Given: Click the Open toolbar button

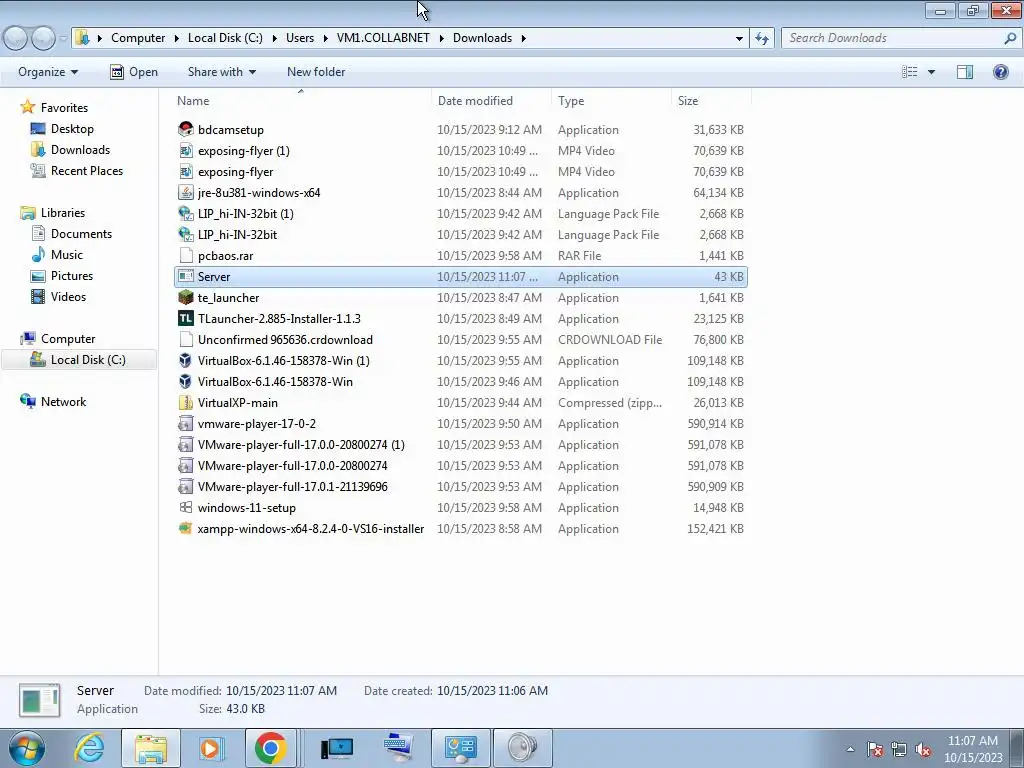Looking at the screenshot, I should tap(134, 72).
